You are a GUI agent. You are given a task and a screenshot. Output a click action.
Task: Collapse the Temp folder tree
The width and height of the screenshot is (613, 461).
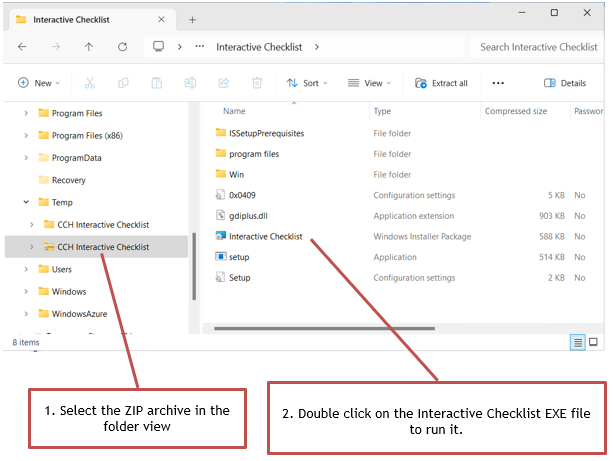point(26,202)
